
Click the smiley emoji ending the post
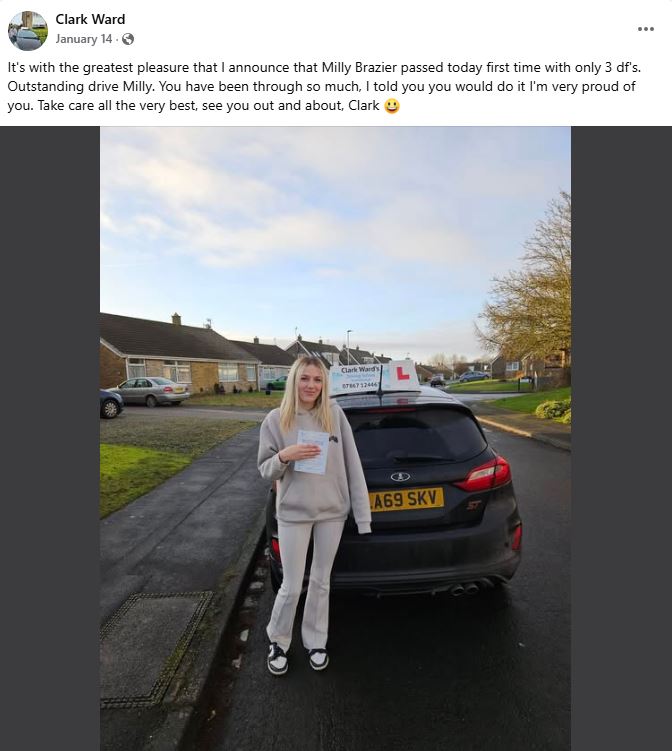[392, 105]
